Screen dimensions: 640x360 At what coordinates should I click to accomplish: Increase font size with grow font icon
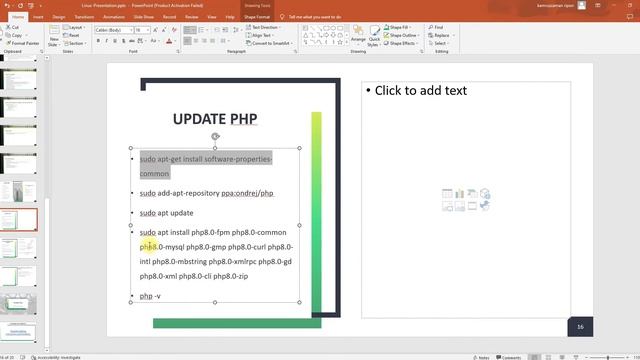(155, 30)
